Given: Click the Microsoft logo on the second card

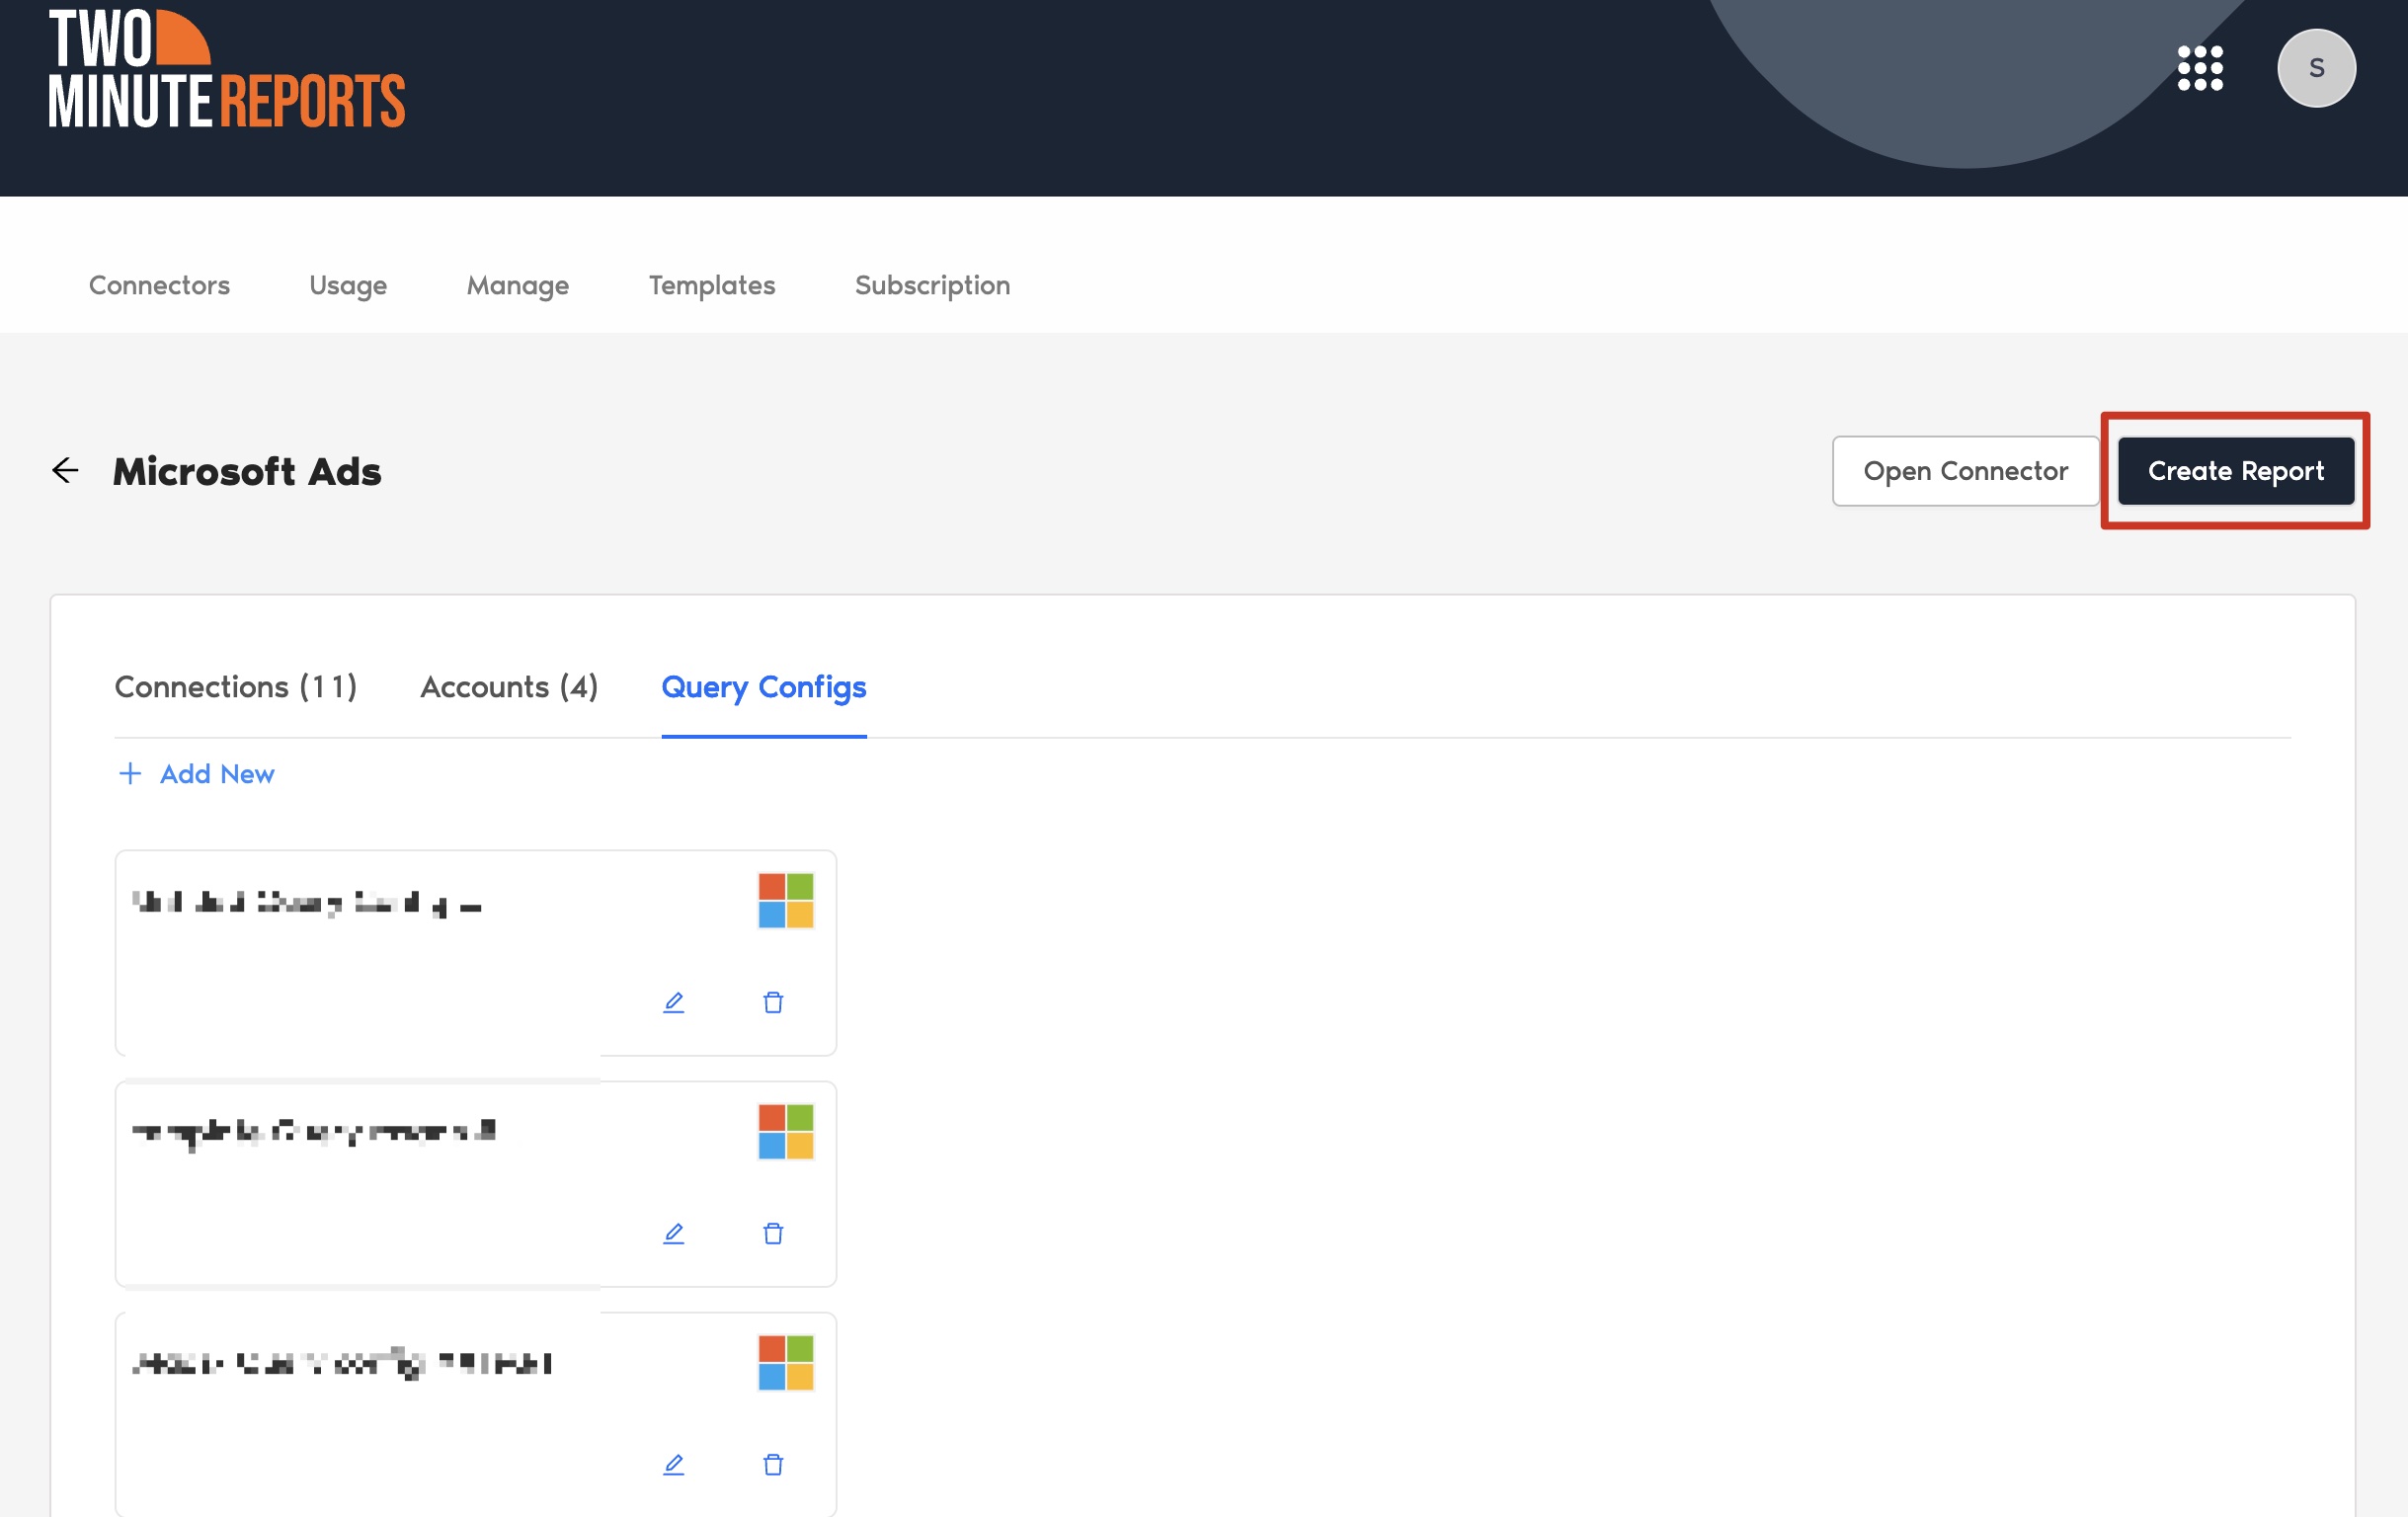Looking at the screenshot, I should [x=786, y=1131].
